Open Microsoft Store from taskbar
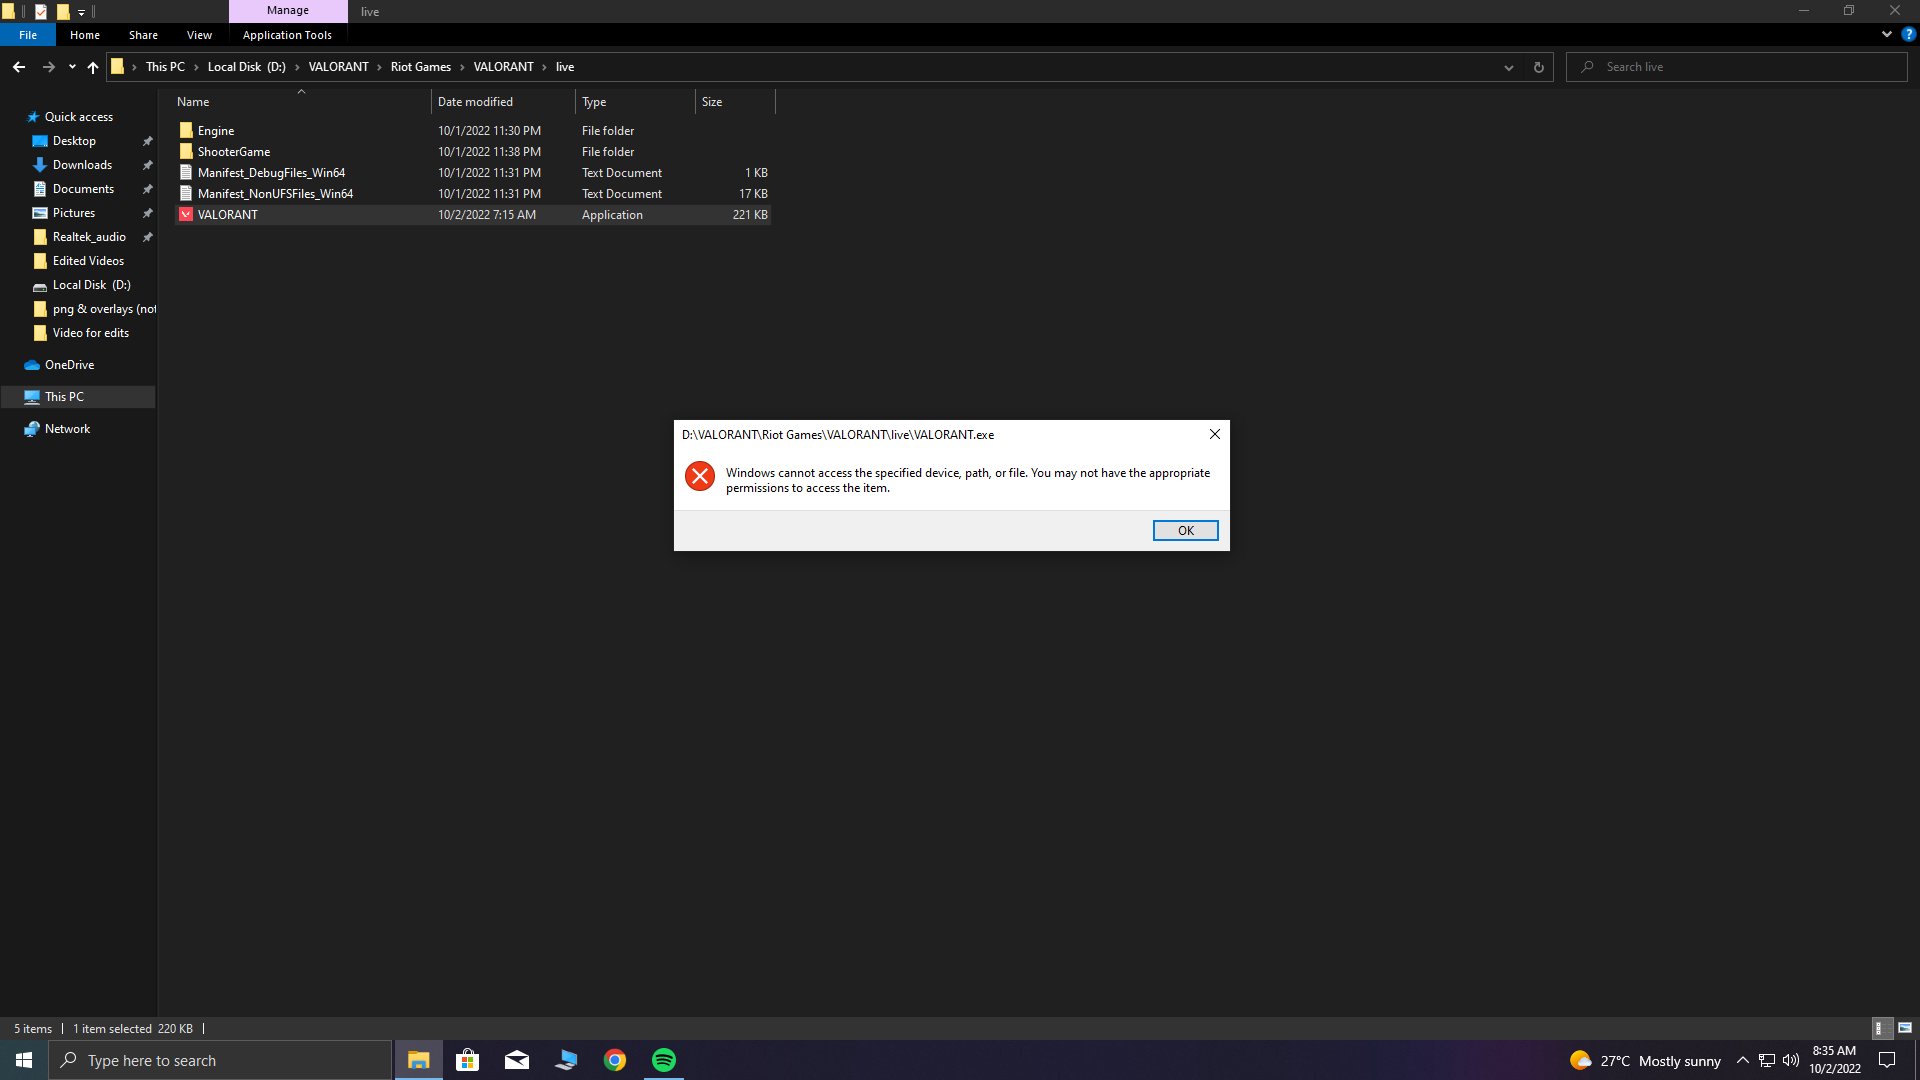 [x=467, y=1060]
